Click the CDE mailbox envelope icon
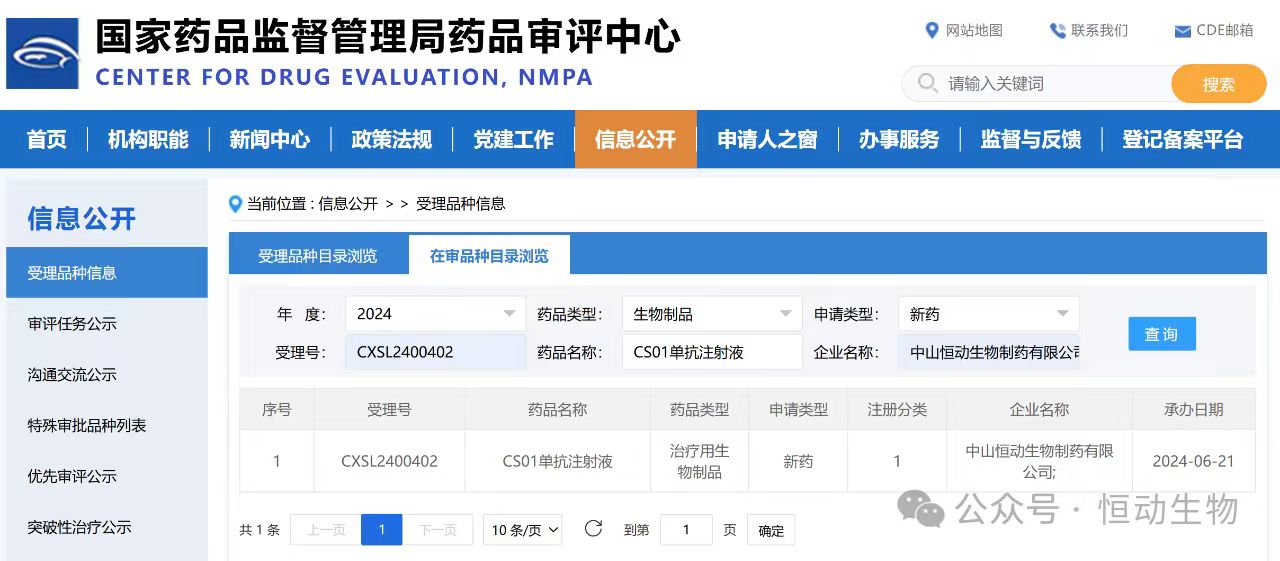The height and width of the screenshot is (561, 1280). [1182, 32]
